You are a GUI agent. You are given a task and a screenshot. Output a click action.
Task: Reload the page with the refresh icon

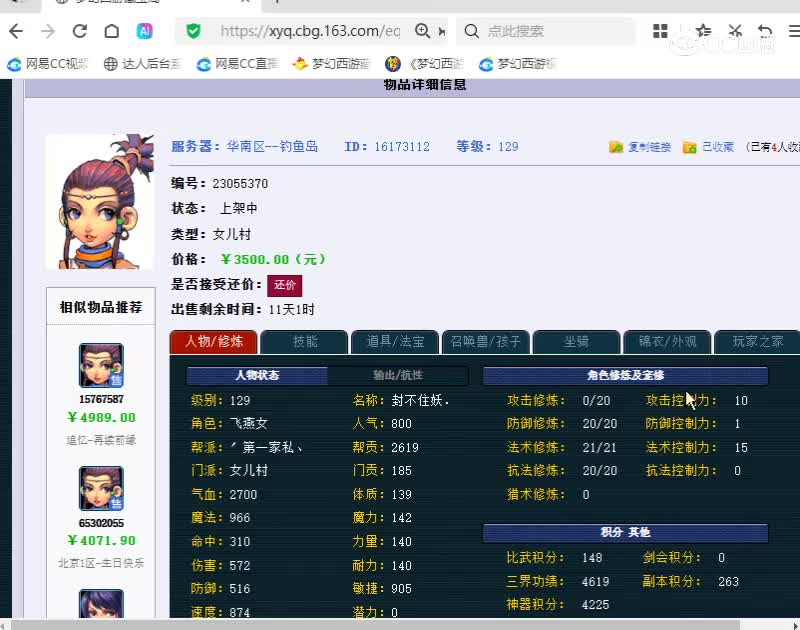79,31
